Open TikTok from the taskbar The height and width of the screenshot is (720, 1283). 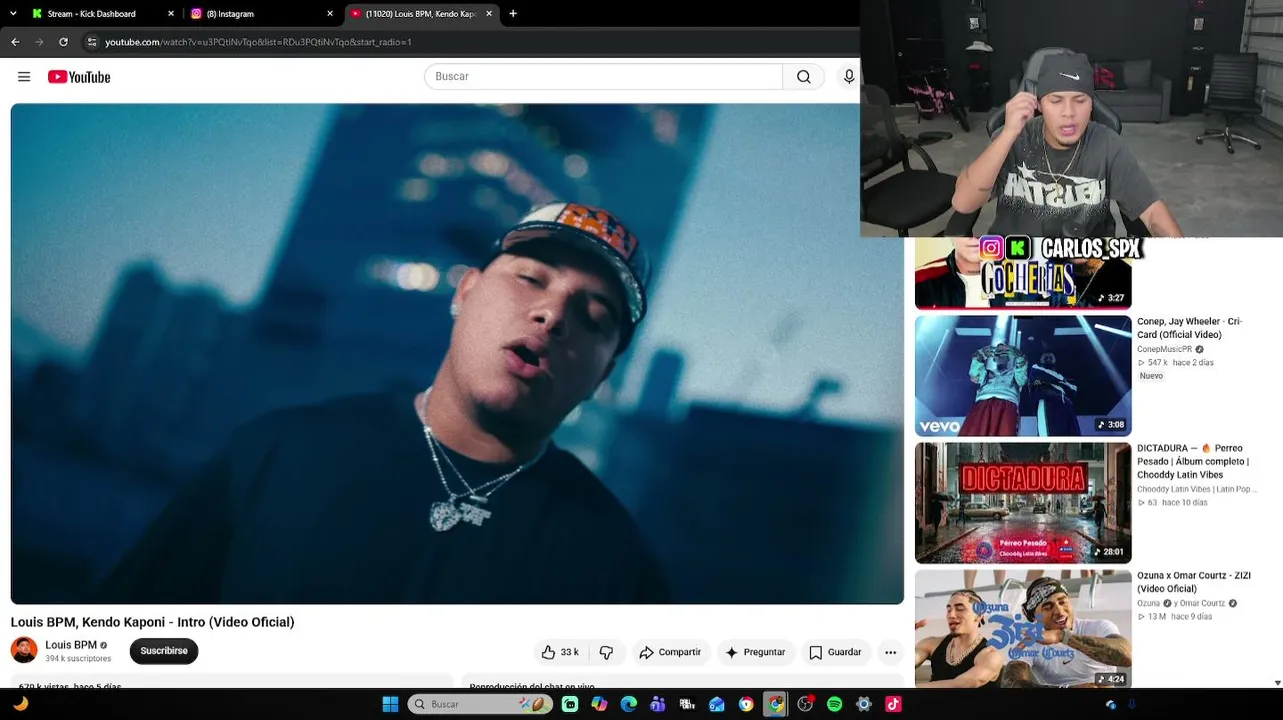click(893, 704)
